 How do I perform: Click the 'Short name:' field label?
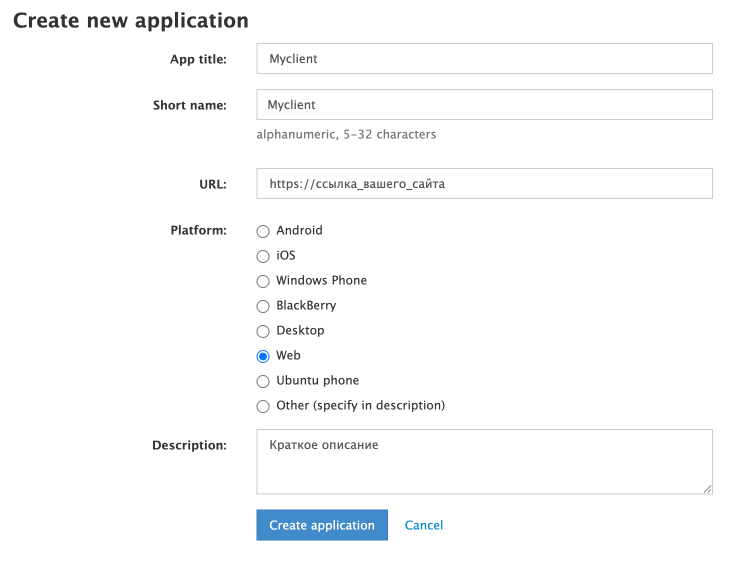tap(190, 105)
